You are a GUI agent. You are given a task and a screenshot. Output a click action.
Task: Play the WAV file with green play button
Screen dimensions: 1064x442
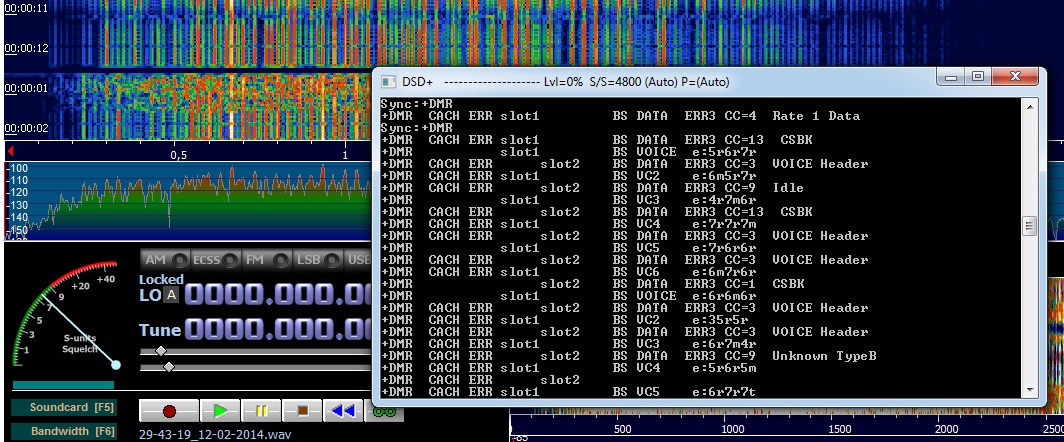(220, 411)
